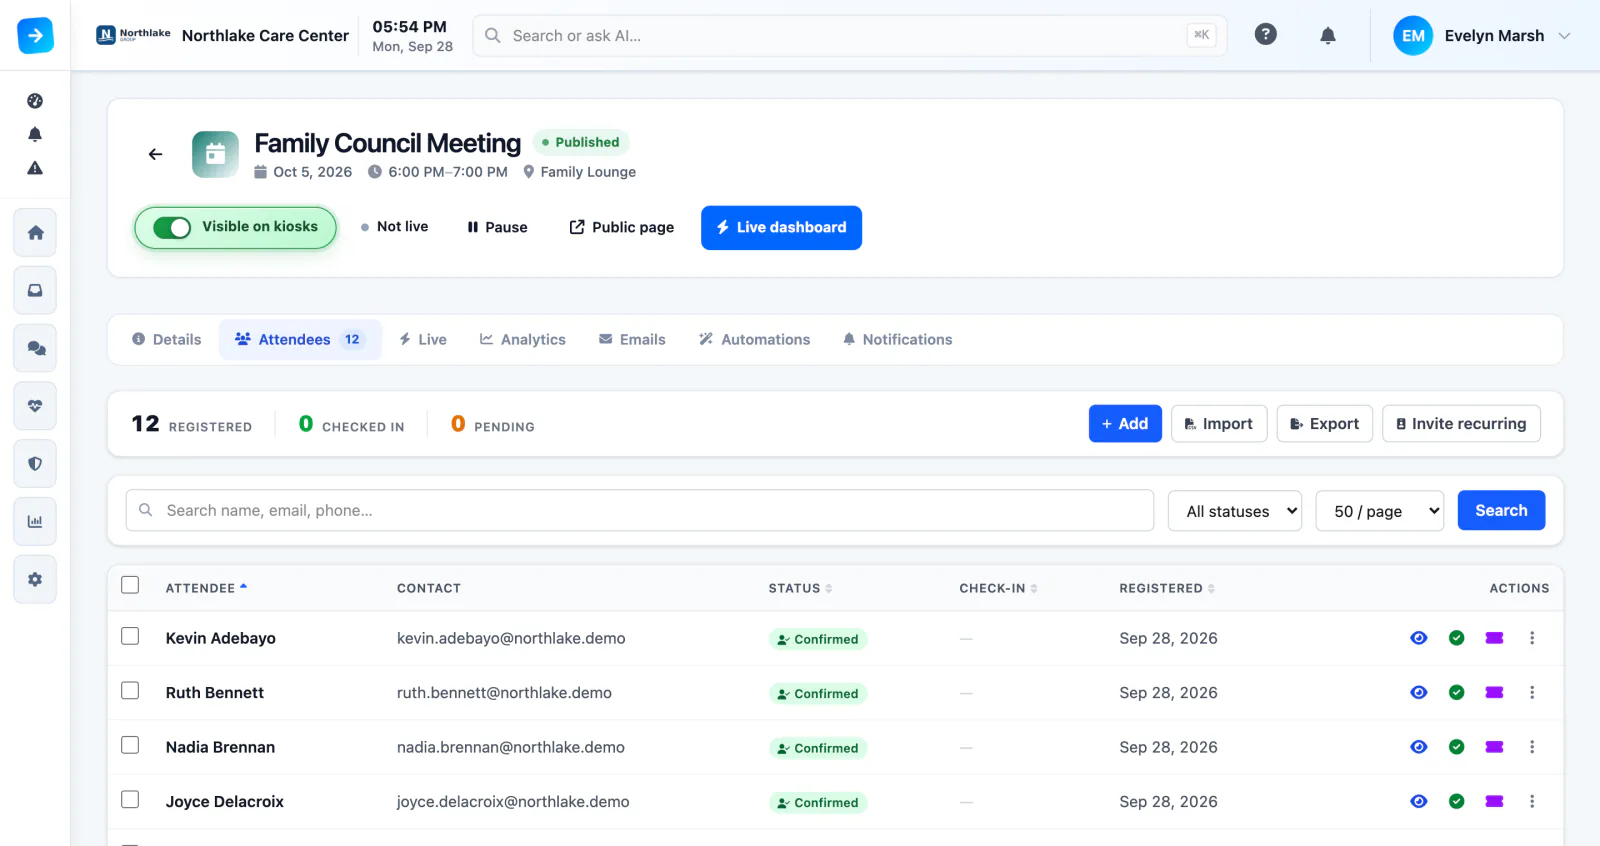Switch to the Details tab
This screenshot has height=846, width=1600.
(x=166, y=340)
